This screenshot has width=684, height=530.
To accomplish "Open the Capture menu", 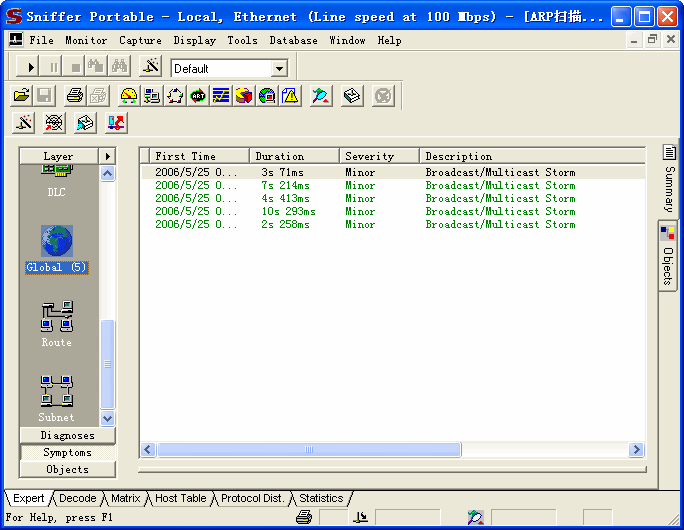I will coord(140,40).
